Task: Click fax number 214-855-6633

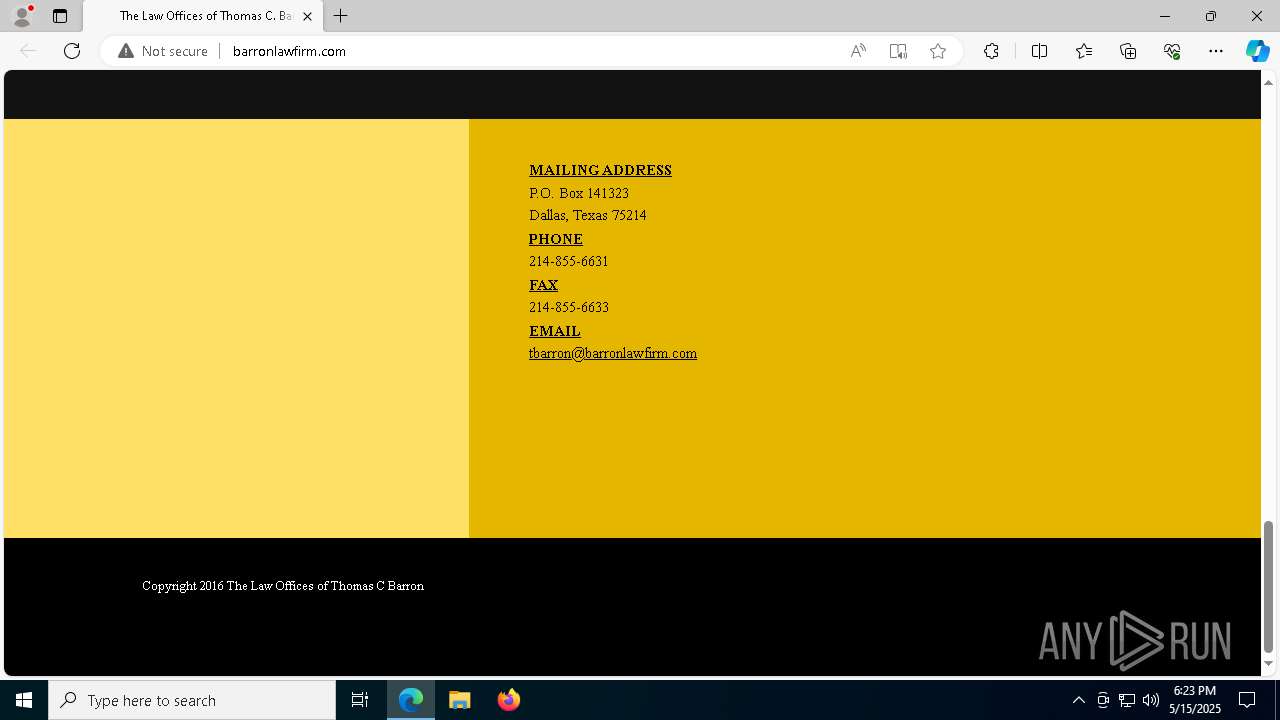Action: point(569,307)
